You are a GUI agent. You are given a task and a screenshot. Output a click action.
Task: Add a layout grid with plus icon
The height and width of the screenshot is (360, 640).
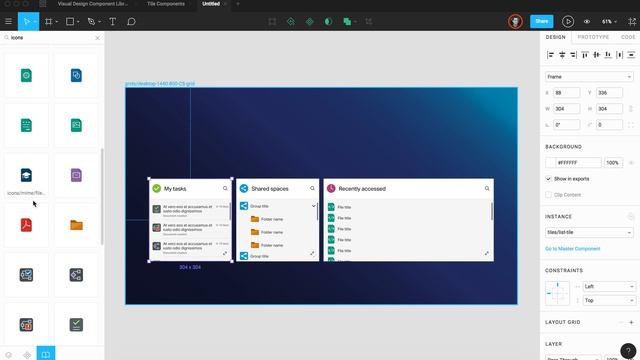tap(631, 322)
